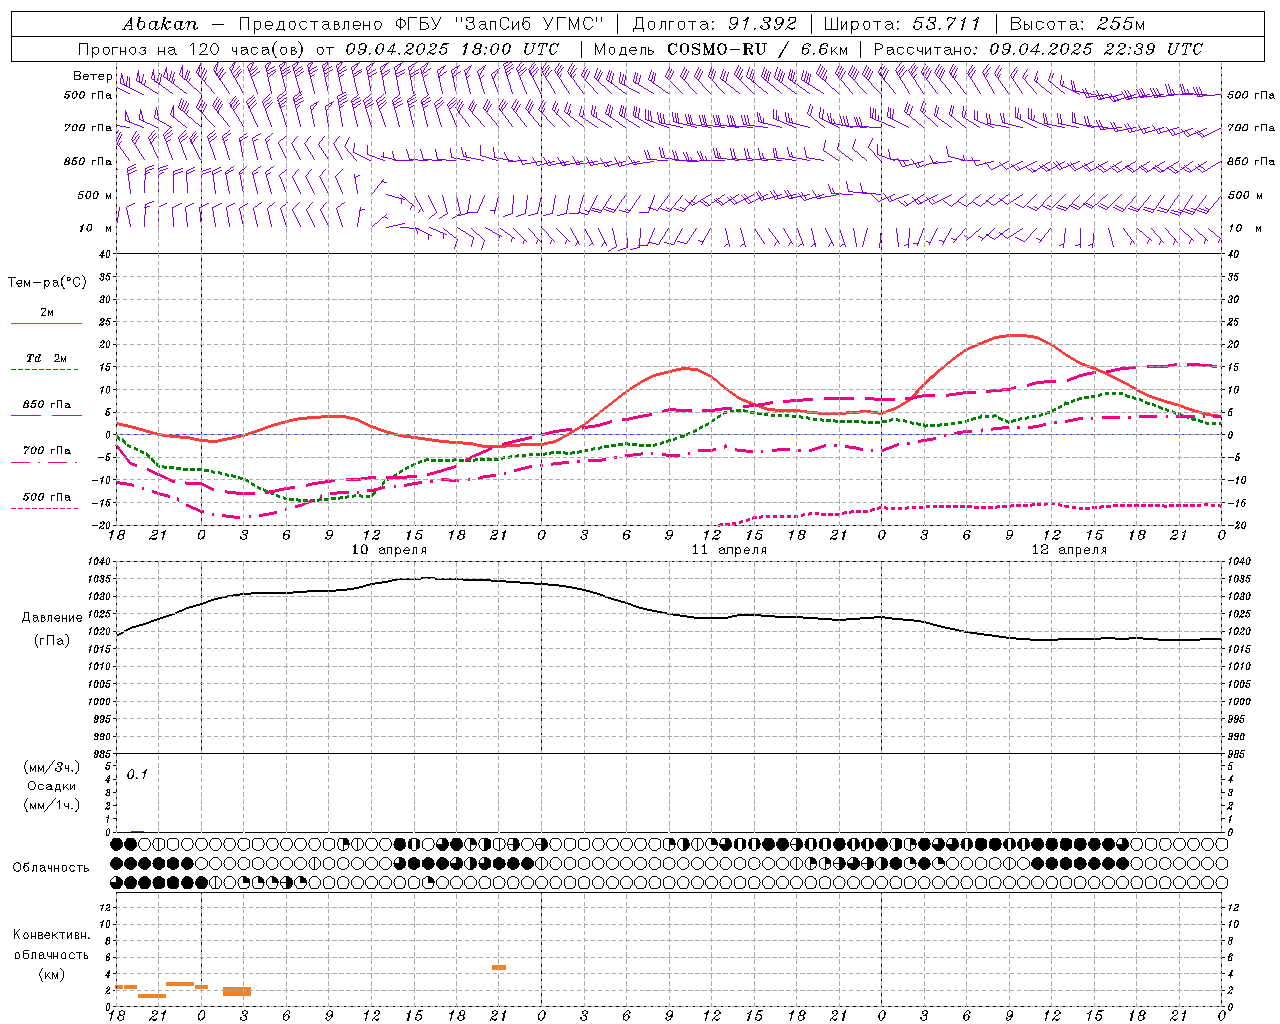Click the "Тем-ра(°C)" temperature label
The height and width of the screenshot is (1024, 1280).
coord(47,283)
